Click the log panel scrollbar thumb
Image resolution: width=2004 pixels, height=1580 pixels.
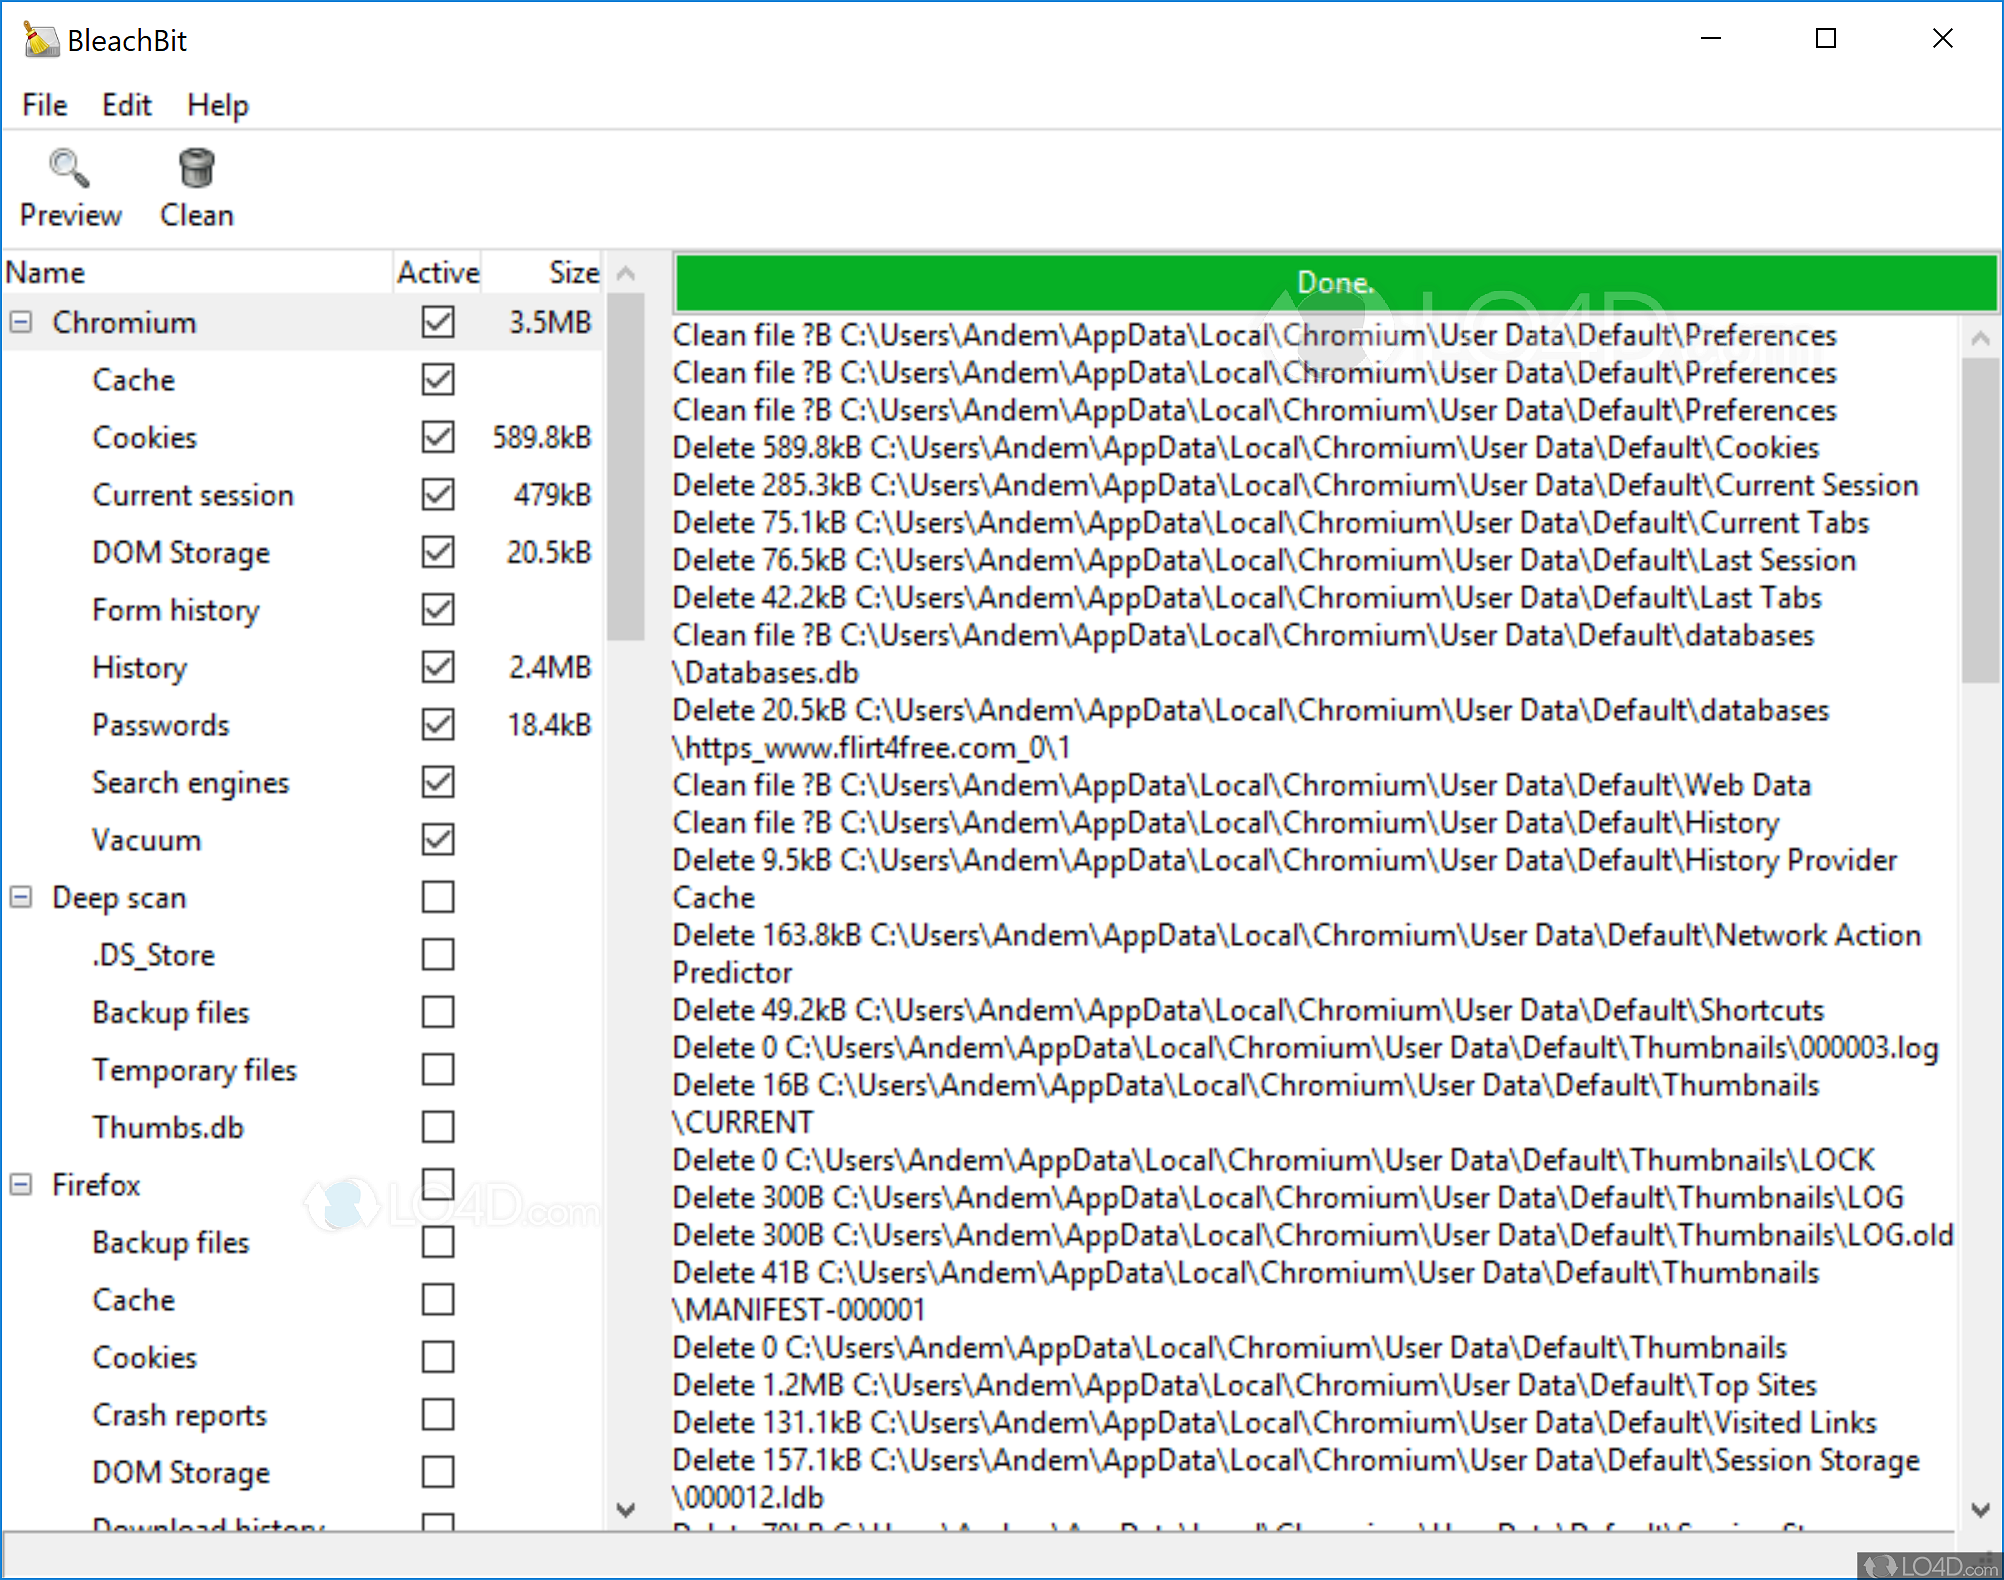1979,520
